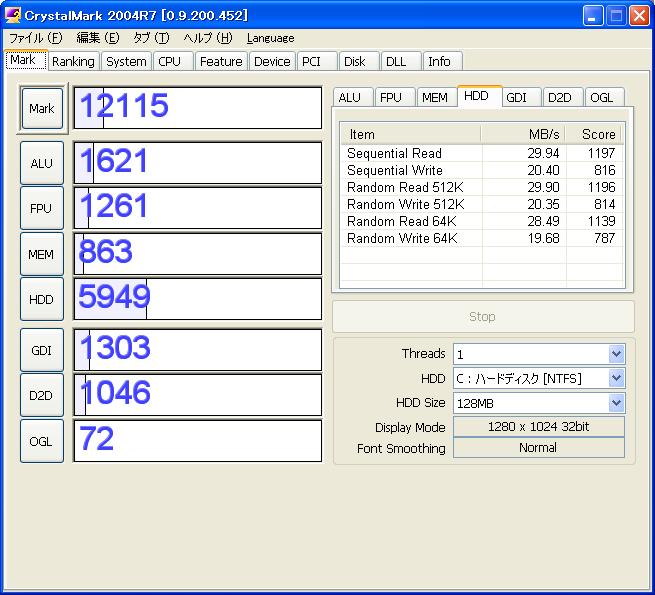
Task: Click the MB/s column header
Action: [x=523, y=134]
